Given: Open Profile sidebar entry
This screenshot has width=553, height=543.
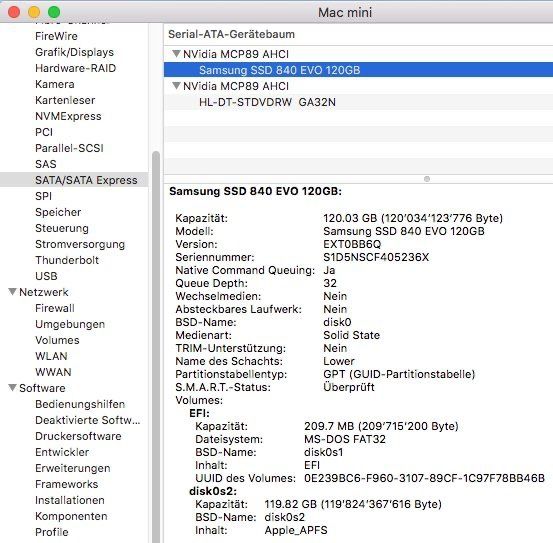Looking at the screenshot, I should pyautogui.click(x=51, y=532).
